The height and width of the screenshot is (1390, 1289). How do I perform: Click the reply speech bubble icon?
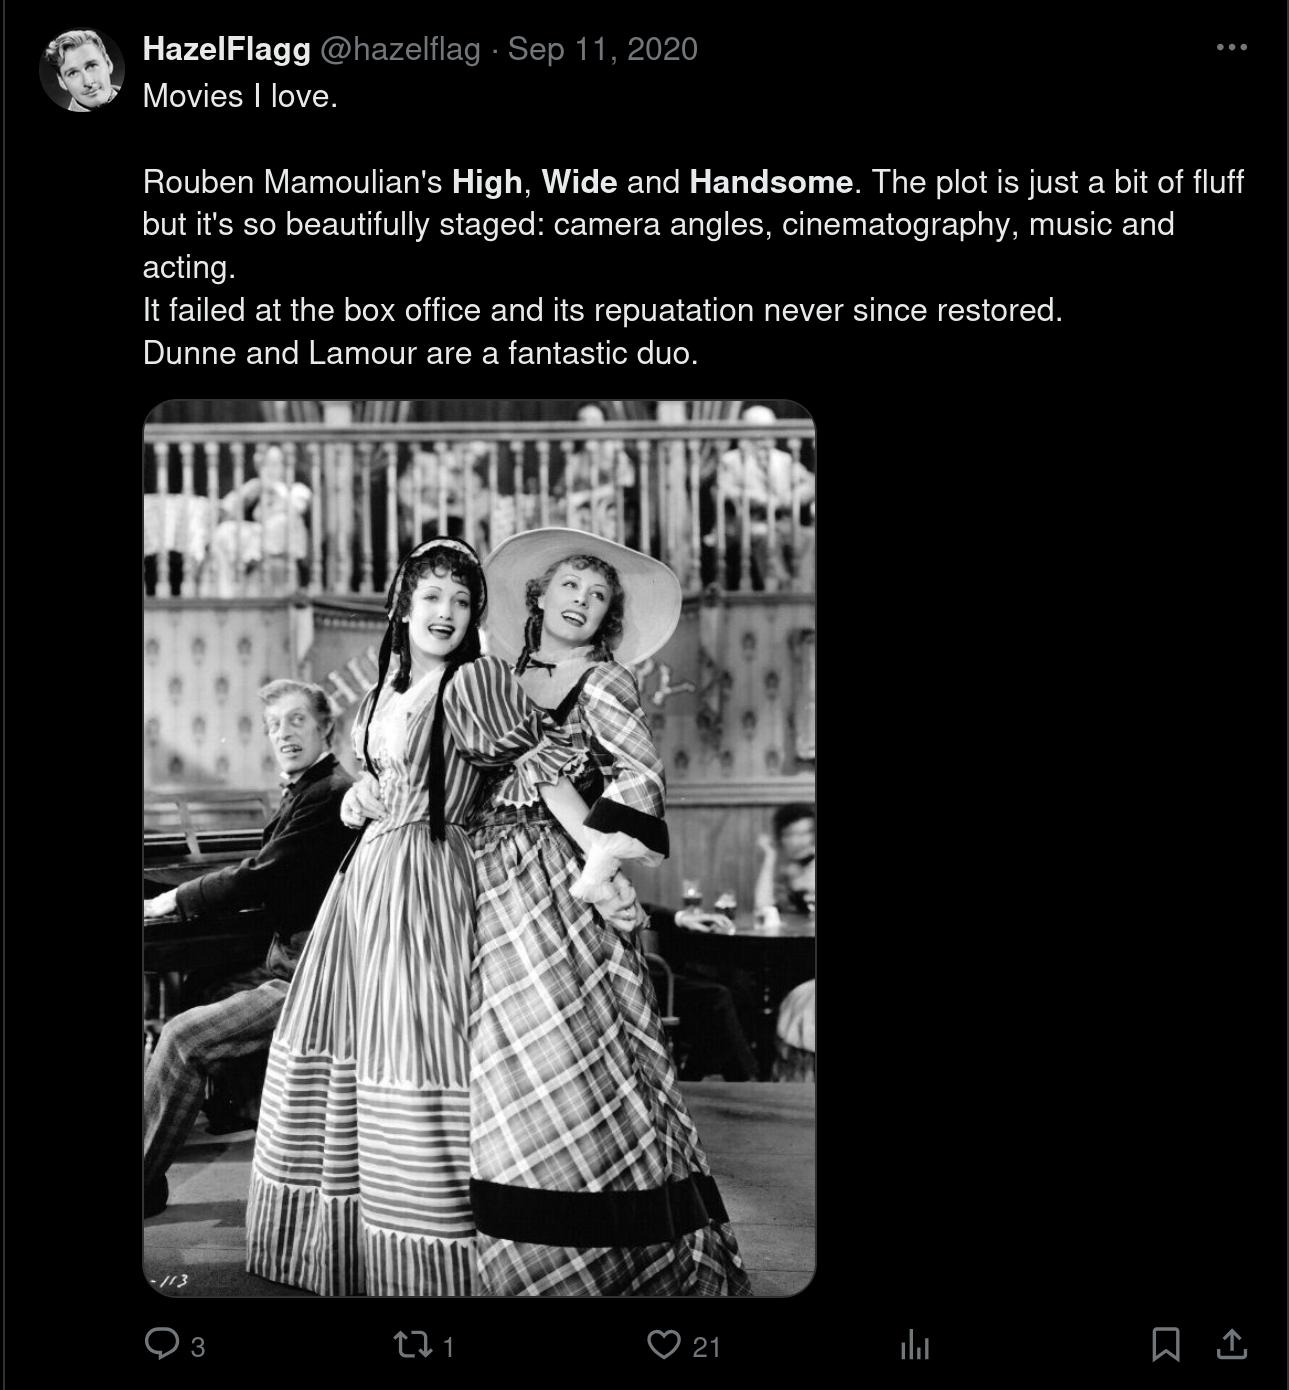(161, 1343)
